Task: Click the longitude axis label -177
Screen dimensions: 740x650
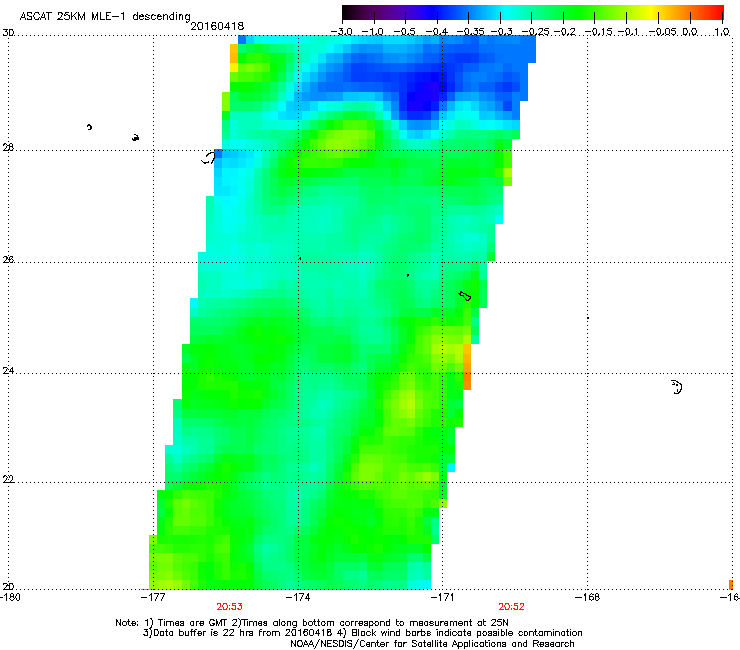Action: (153, 597)
